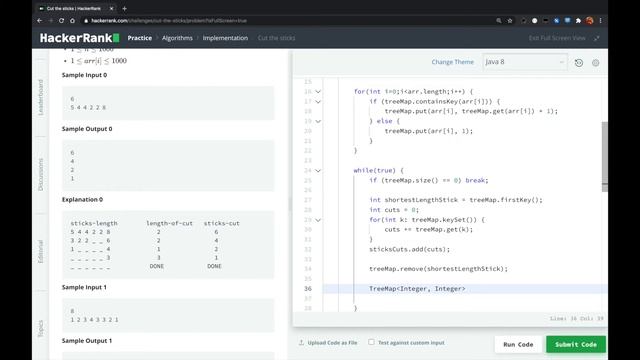Open the browser extensions puzzle icon
The width and height of the screenshot is (640, 360).
click(578, 20)
